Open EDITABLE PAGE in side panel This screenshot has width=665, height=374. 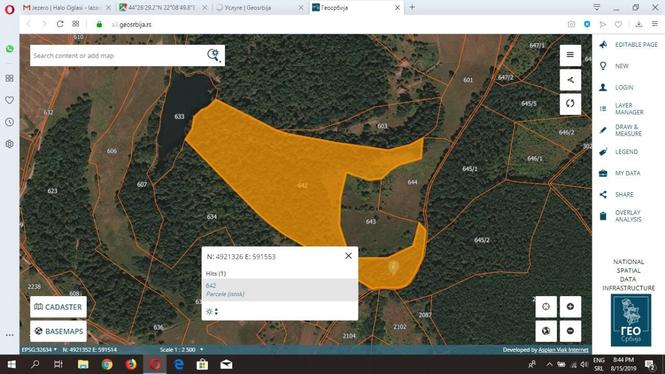[629, 45]
